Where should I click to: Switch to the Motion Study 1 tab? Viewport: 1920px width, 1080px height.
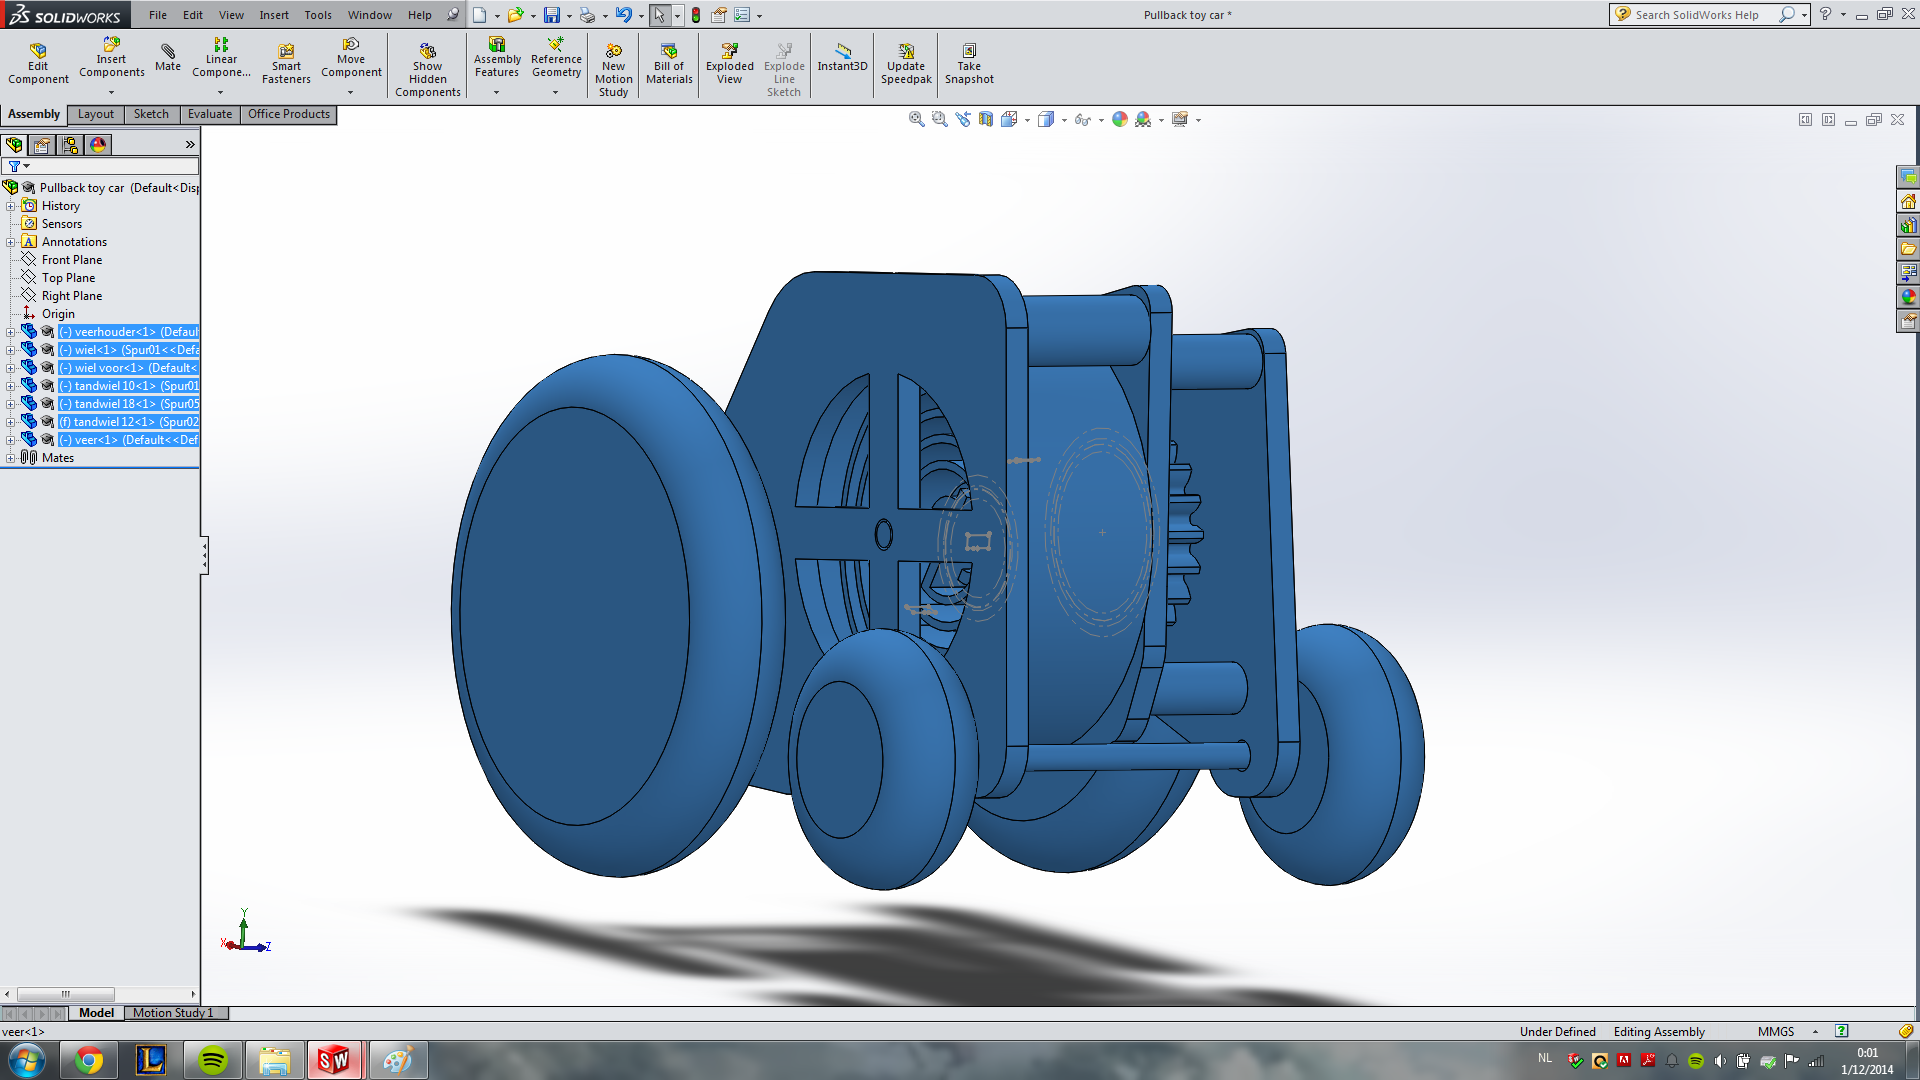tap(175, 1013)
